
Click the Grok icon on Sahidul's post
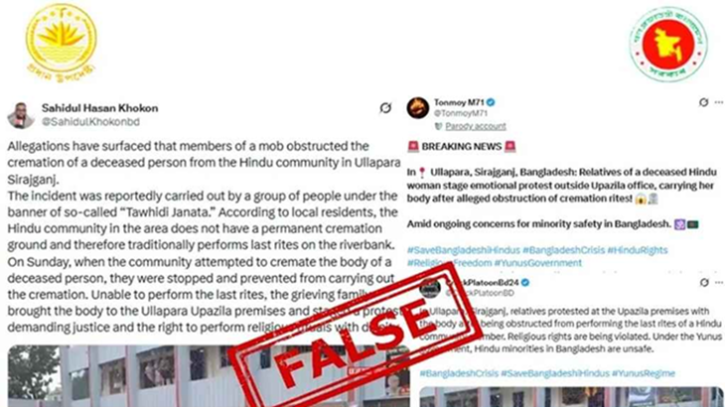(x=385, y=108)
